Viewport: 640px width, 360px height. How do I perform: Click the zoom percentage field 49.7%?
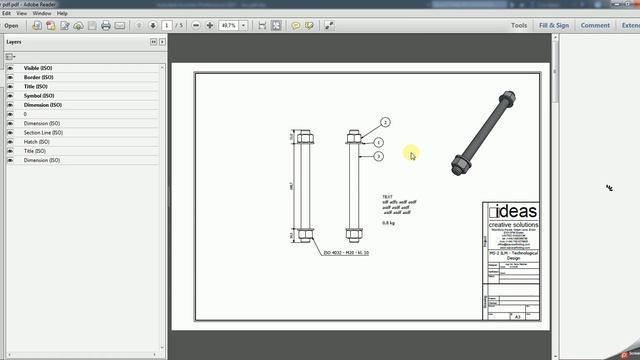click(x=229, y=26)
